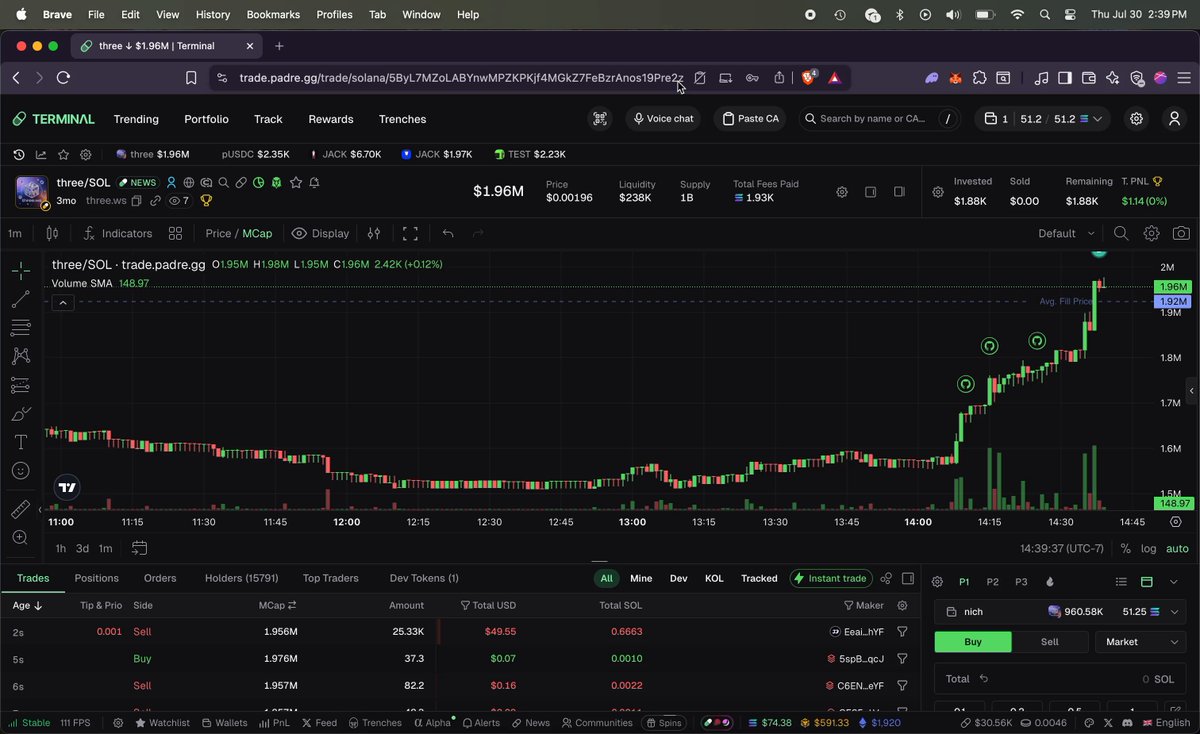This screenshot has height=734, width=1200.
Task: Select the Sell side toggle
Action: pos(1050,642)
